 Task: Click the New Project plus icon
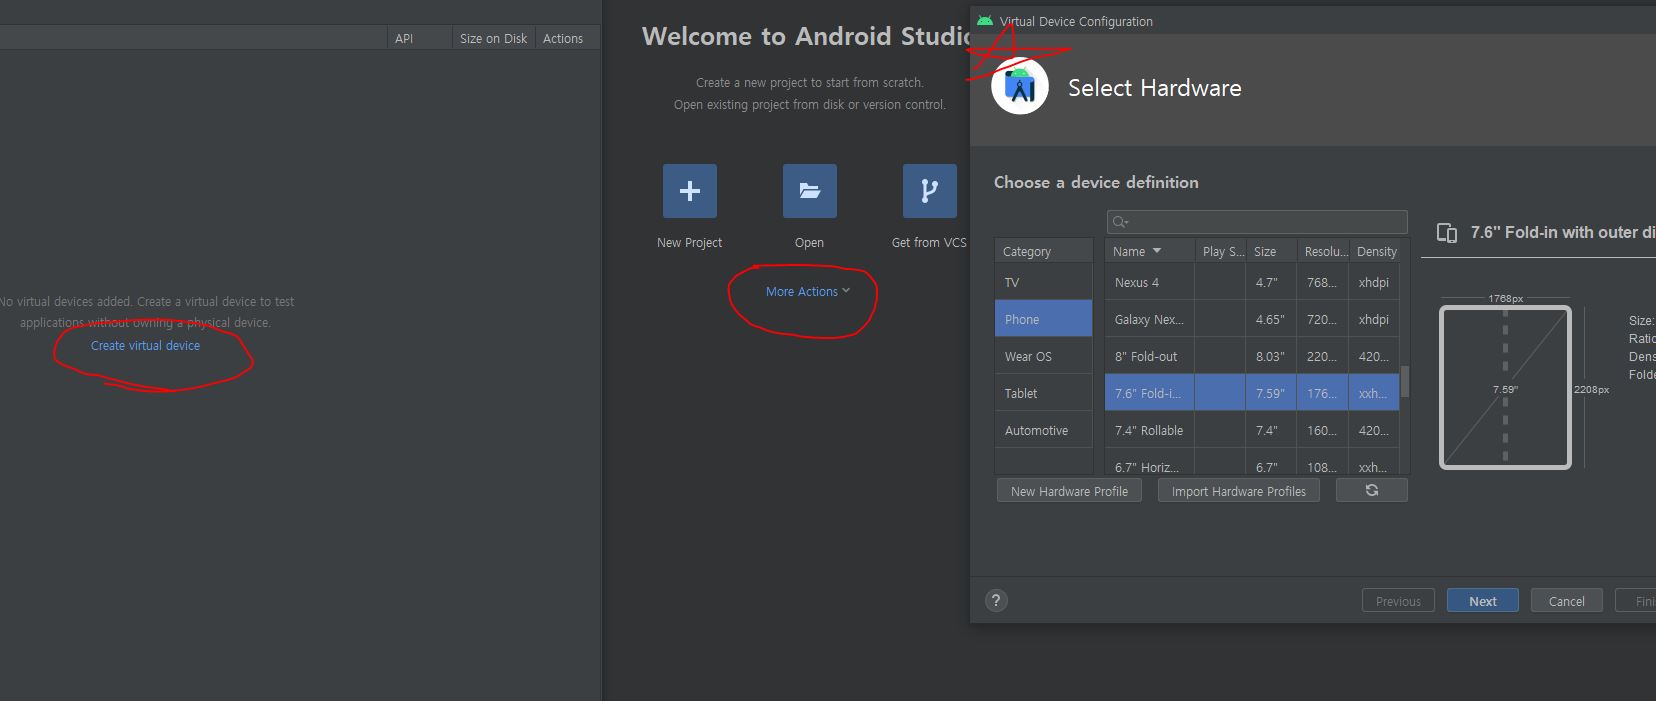tap(689, 191)
